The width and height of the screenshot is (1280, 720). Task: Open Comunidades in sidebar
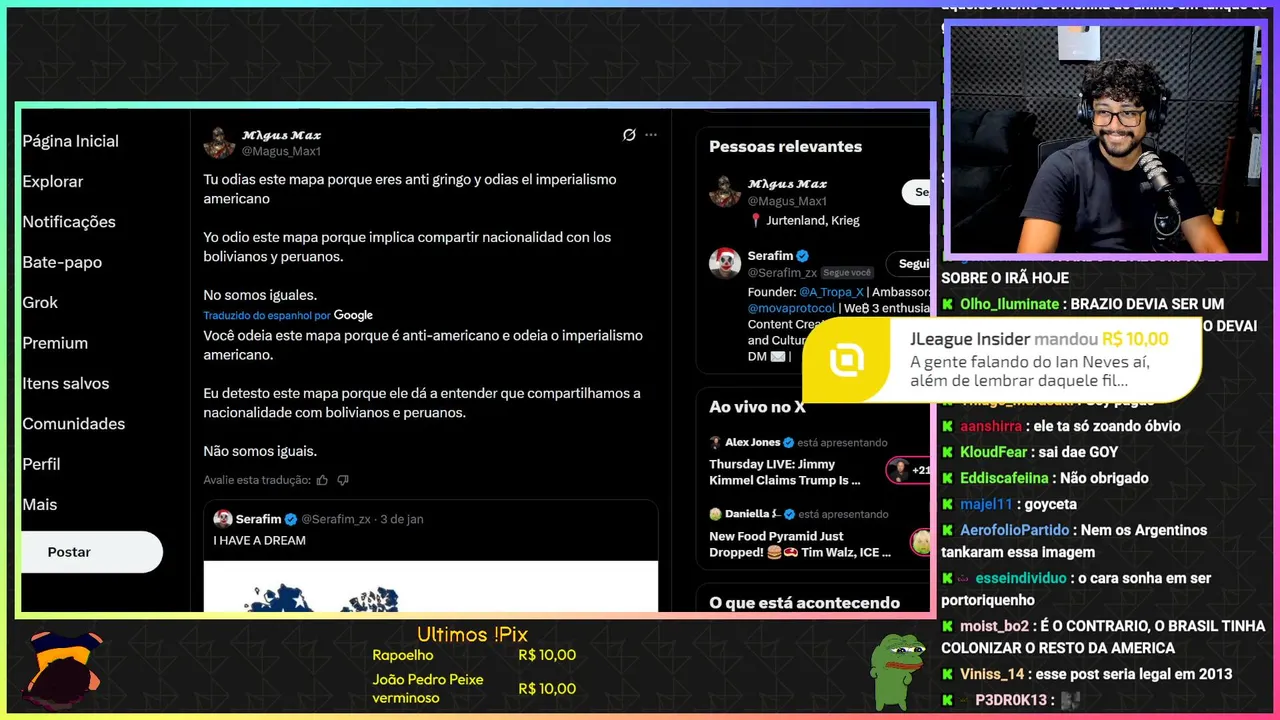[74, 424]
